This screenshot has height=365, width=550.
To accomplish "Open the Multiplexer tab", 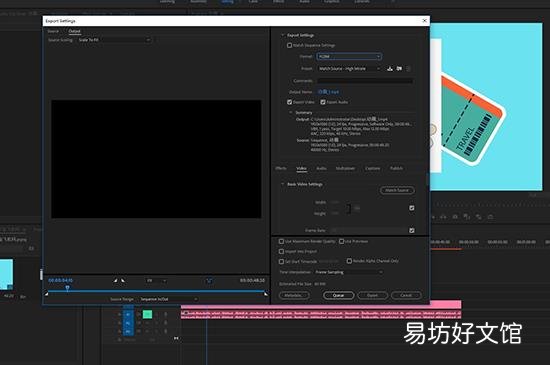I will pos(345,168).
